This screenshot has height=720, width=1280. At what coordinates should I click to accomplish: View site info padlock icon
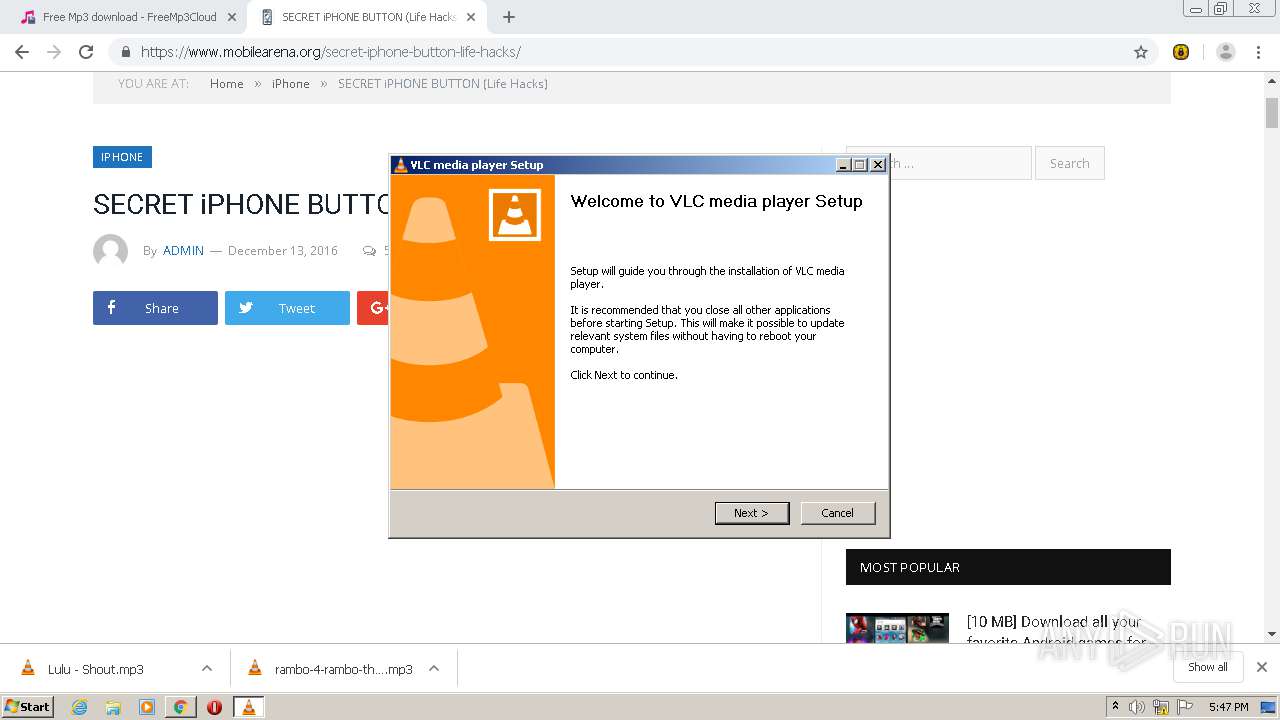[x=125, y=52]
